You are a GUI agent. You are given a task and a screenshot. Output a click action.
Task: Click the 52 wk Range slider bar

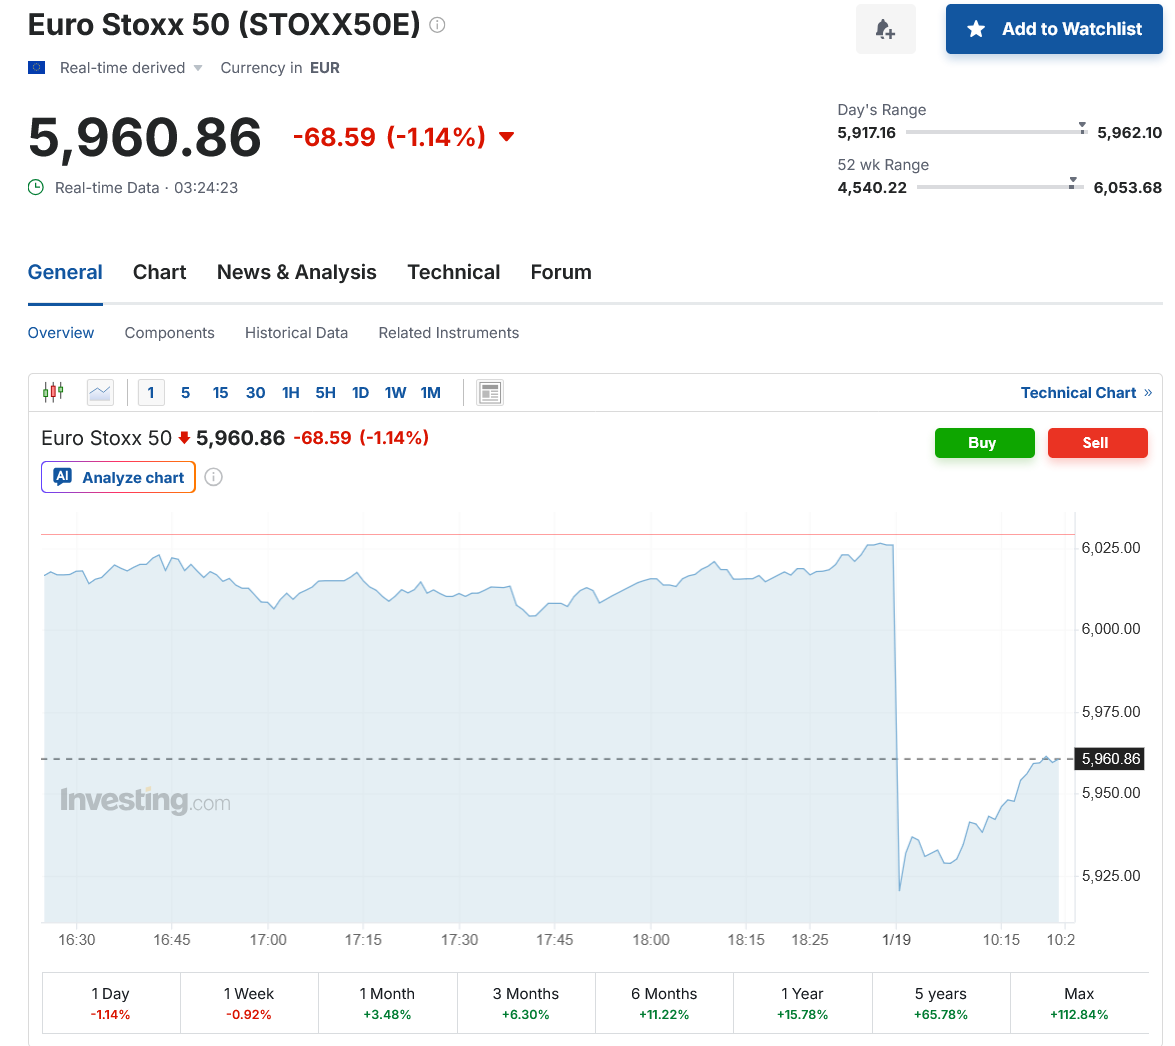point(1000,187)
